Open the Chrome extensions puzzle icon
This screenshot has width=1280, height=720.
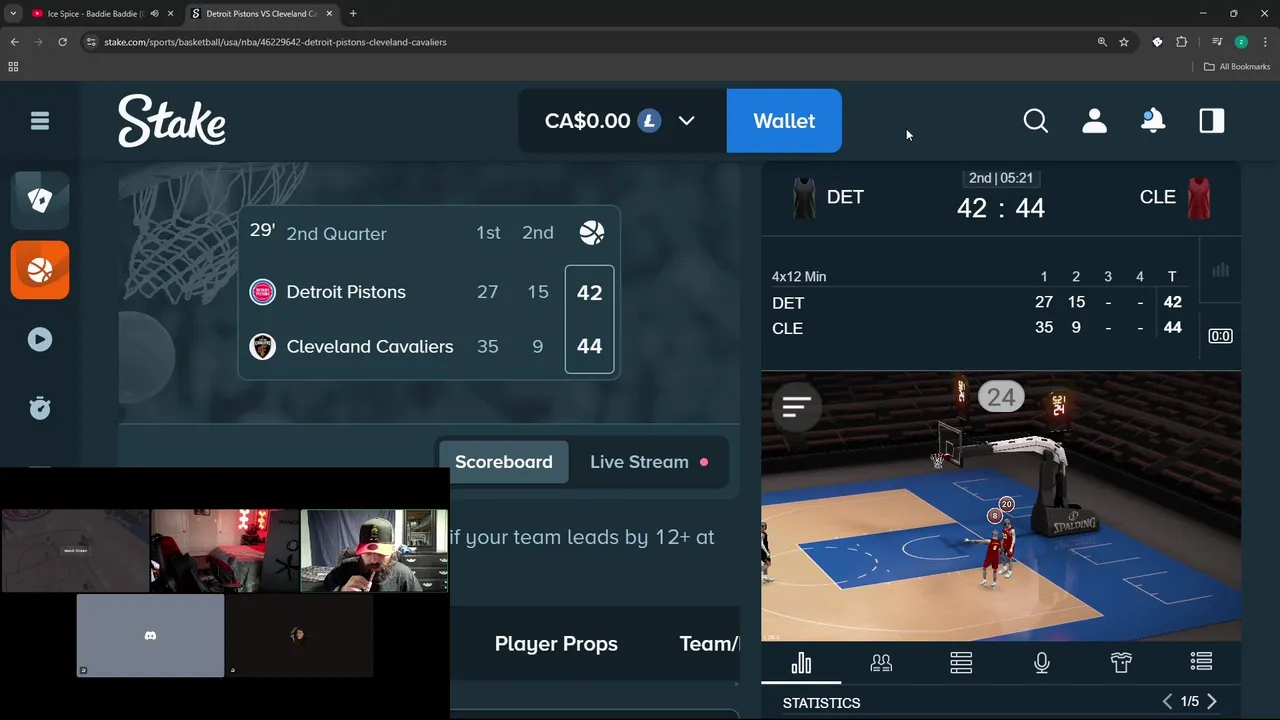pyautogui.click(x=1182, y=42)
